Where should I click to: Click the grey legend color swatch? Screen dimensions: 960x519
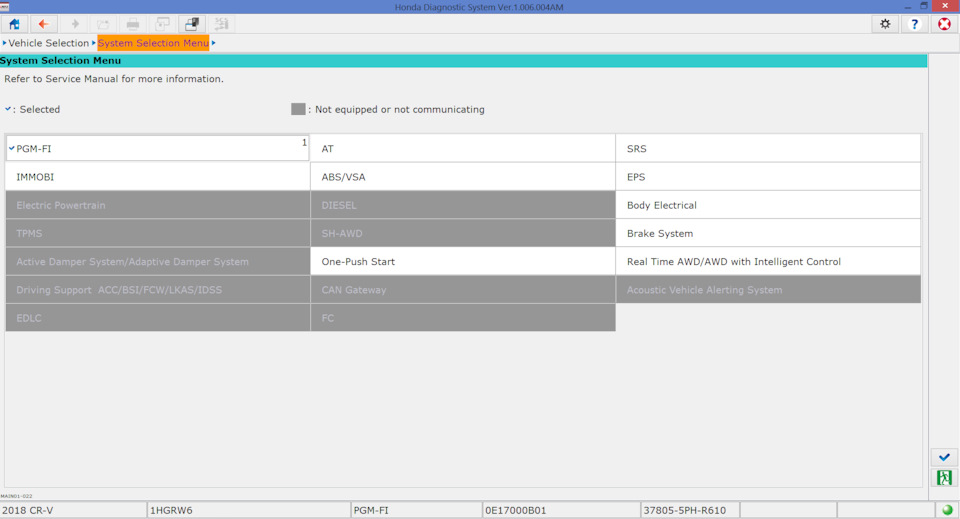tap(298, 109)
